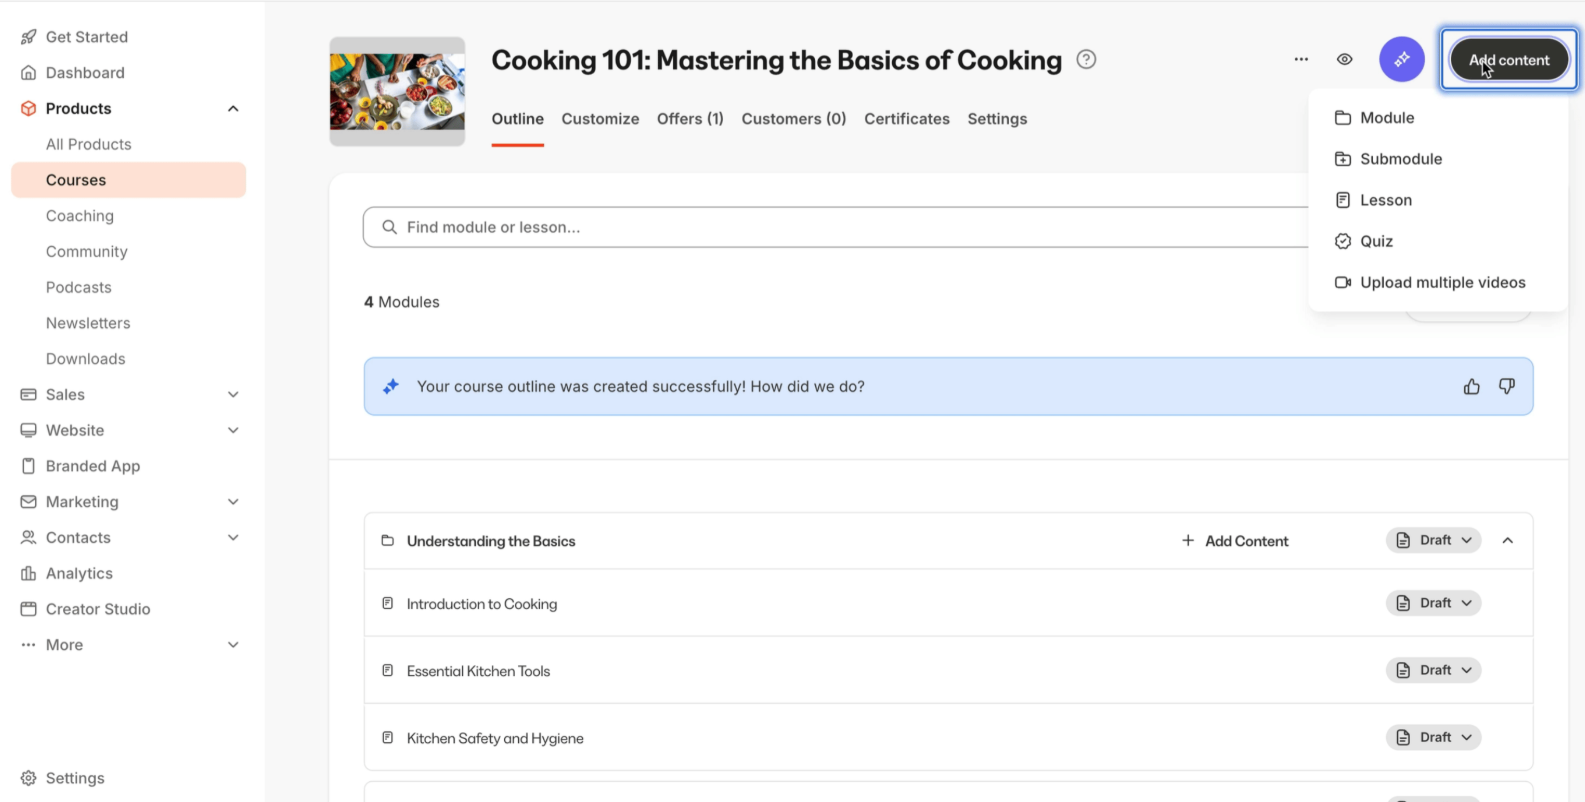The image size is (1585, 802).
Task: Open Analytics from the sidebar
Action: (x=67, y=573)
